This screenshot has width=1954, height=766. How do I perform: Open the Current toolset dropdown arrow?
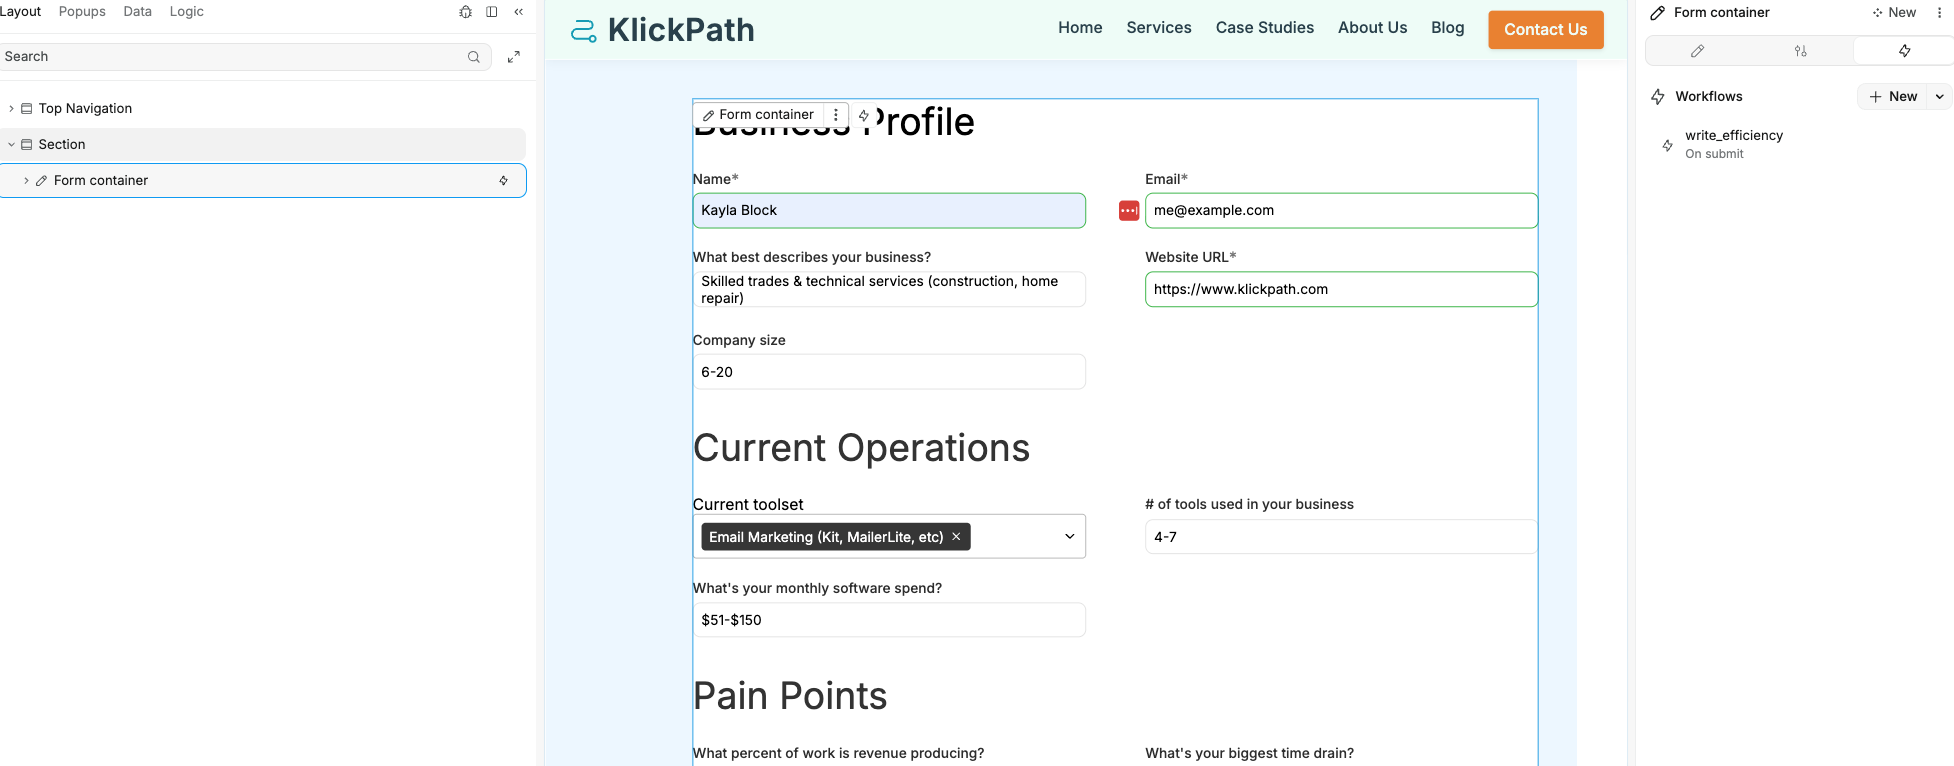click(1069, 537)
